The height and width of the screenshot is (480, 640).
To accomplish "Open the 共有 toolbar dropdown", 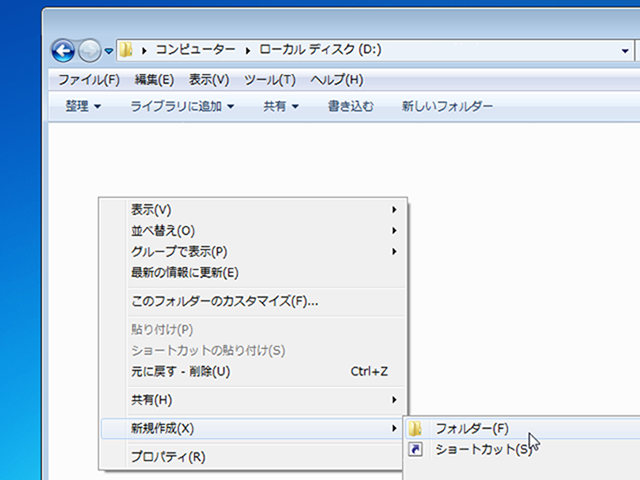I will tap(281, 107).
